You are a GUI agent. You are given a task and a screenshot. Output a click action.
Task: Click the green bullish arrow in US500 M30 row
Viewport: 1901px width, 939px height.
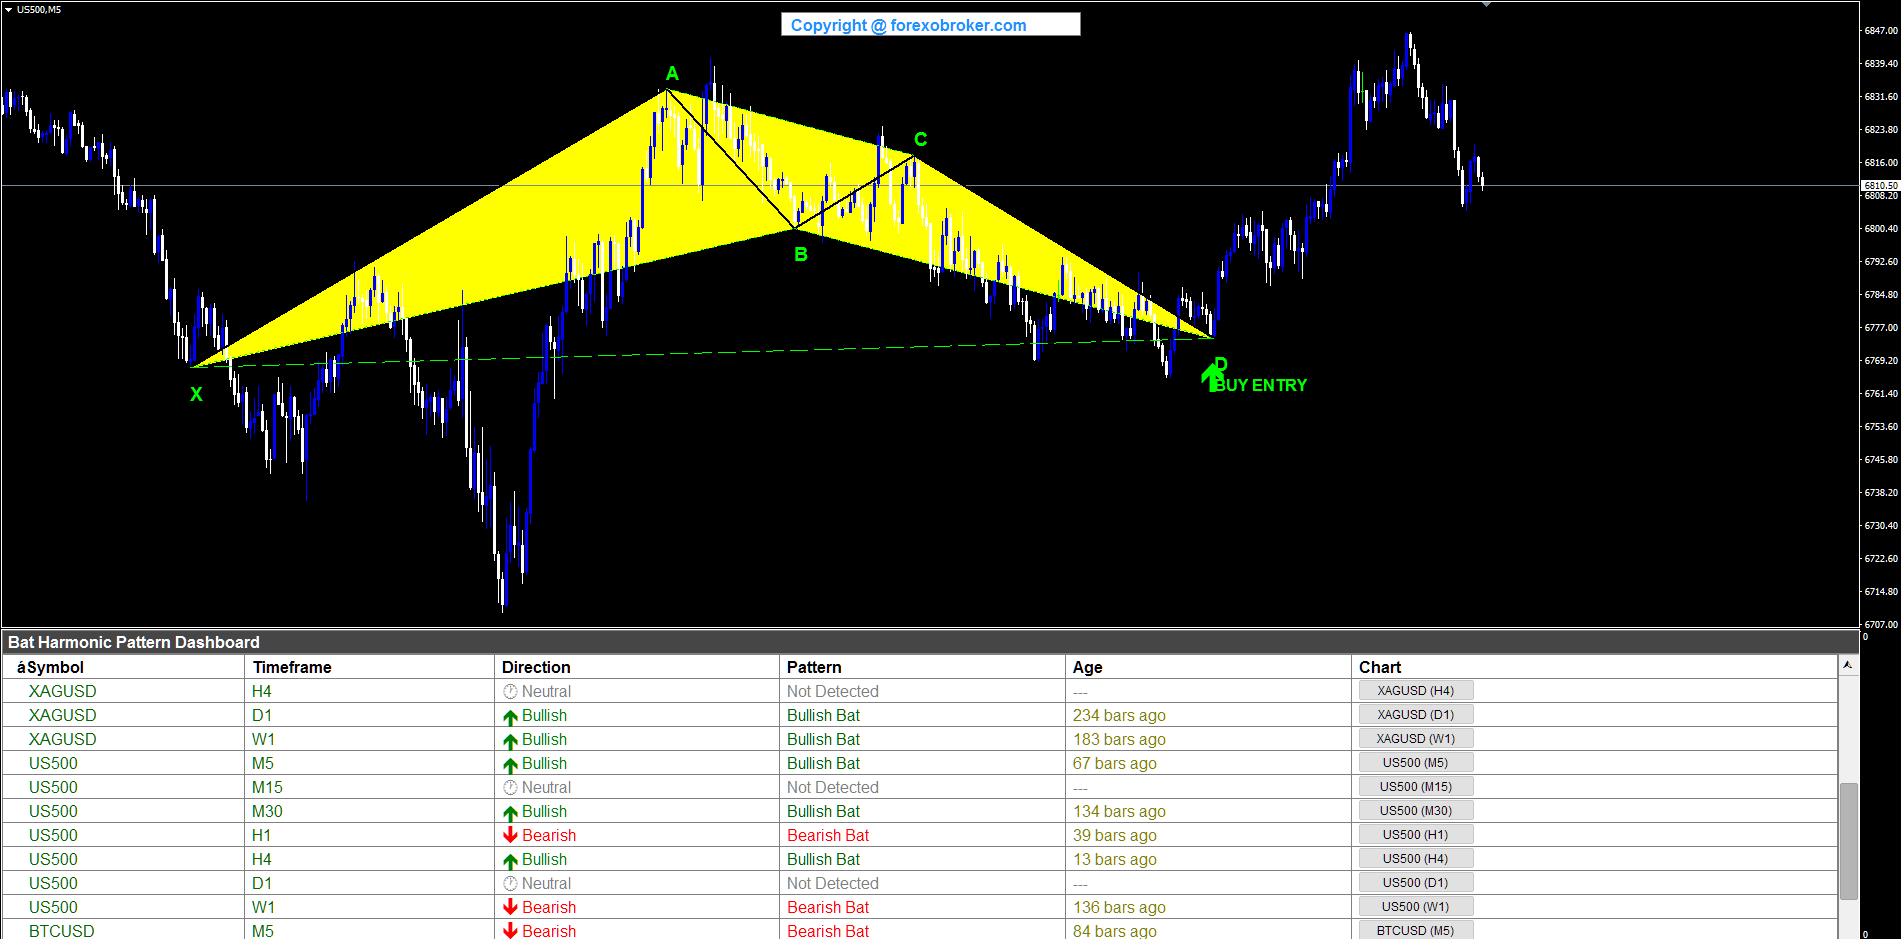tap(510, 812)
